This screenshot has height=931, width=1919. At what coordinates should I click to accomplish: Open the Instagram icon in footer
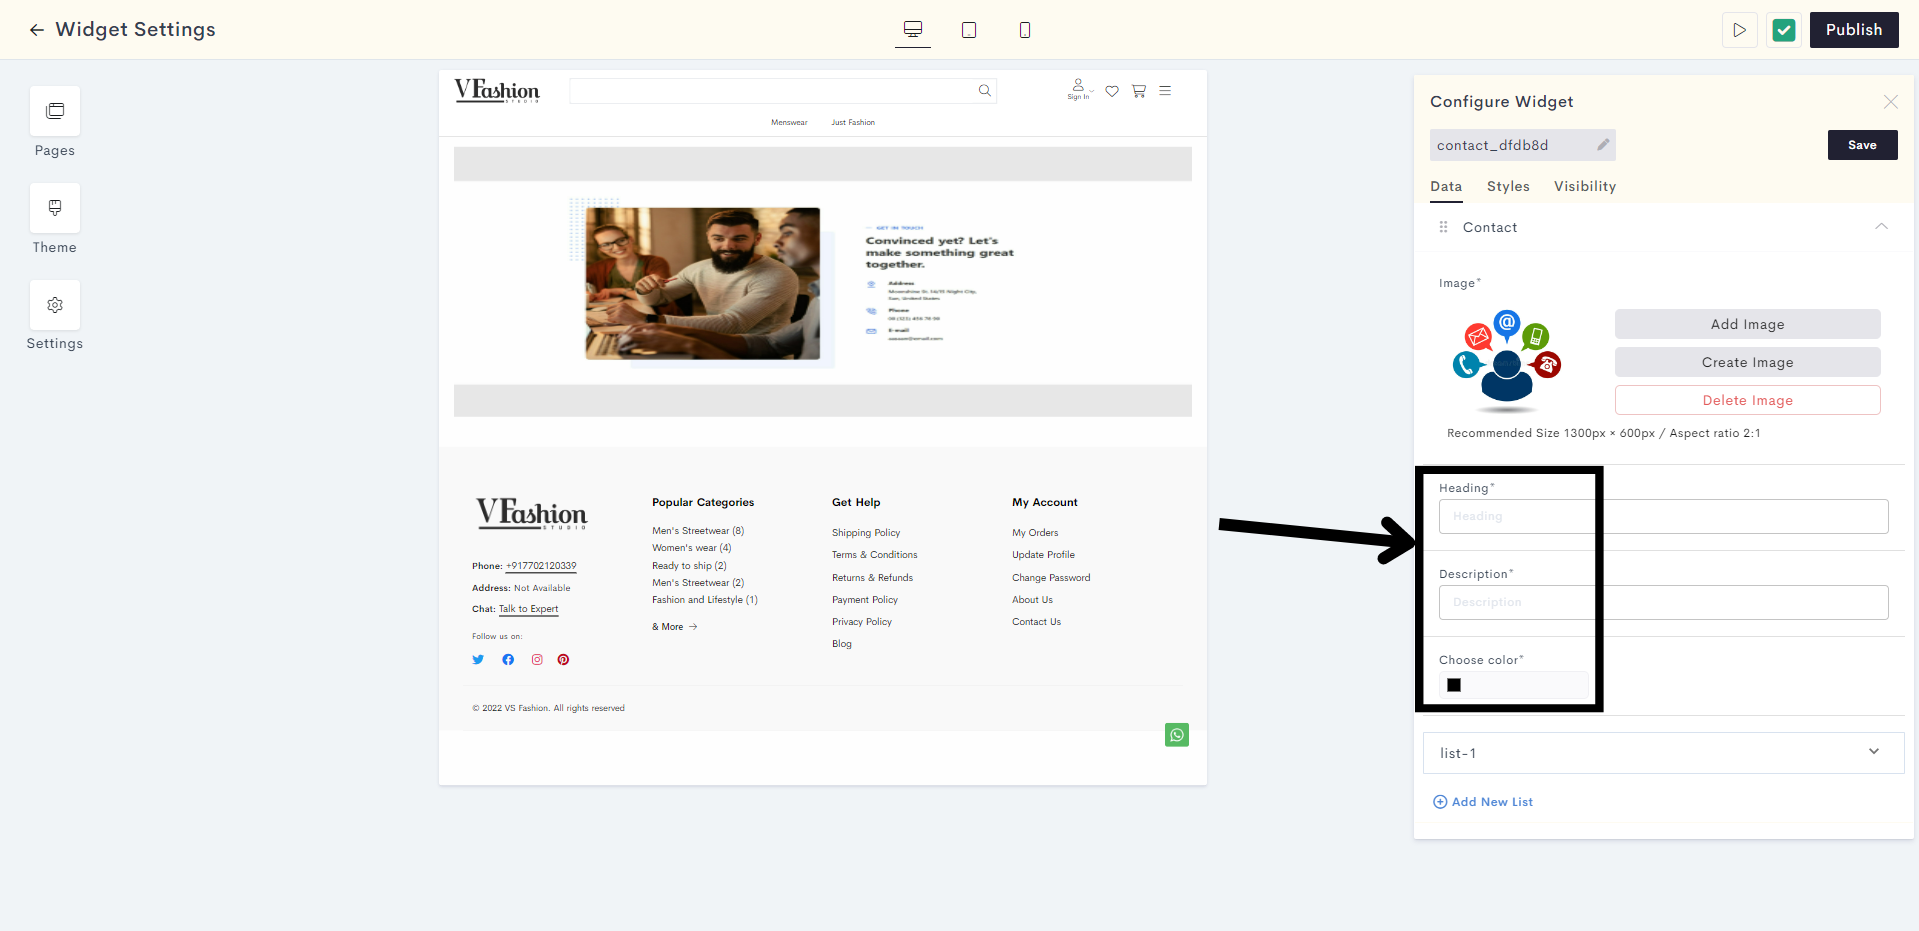[x=537, y=660]
